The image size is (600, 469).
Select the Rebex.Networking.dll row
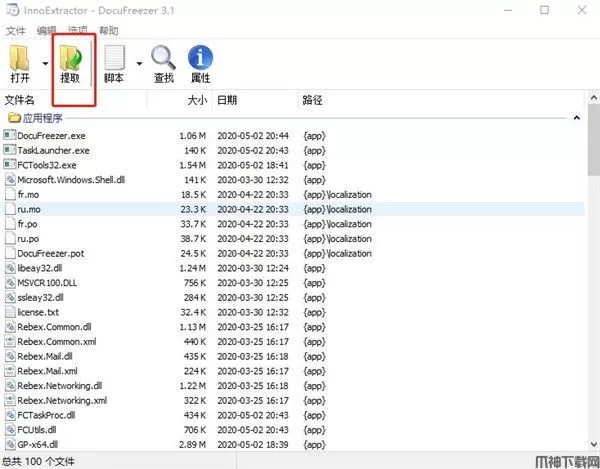pos(62,386)
